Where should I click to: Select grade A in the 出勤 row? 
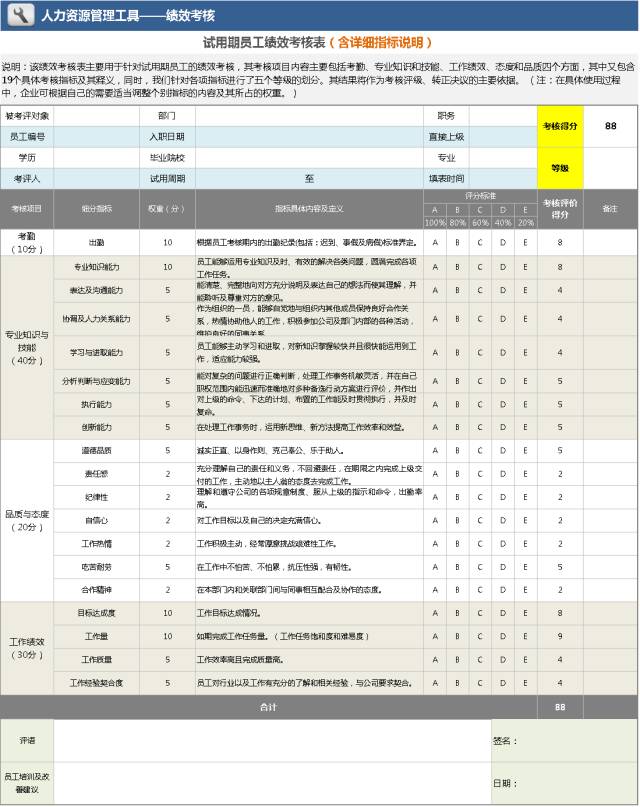click(435, 242)
